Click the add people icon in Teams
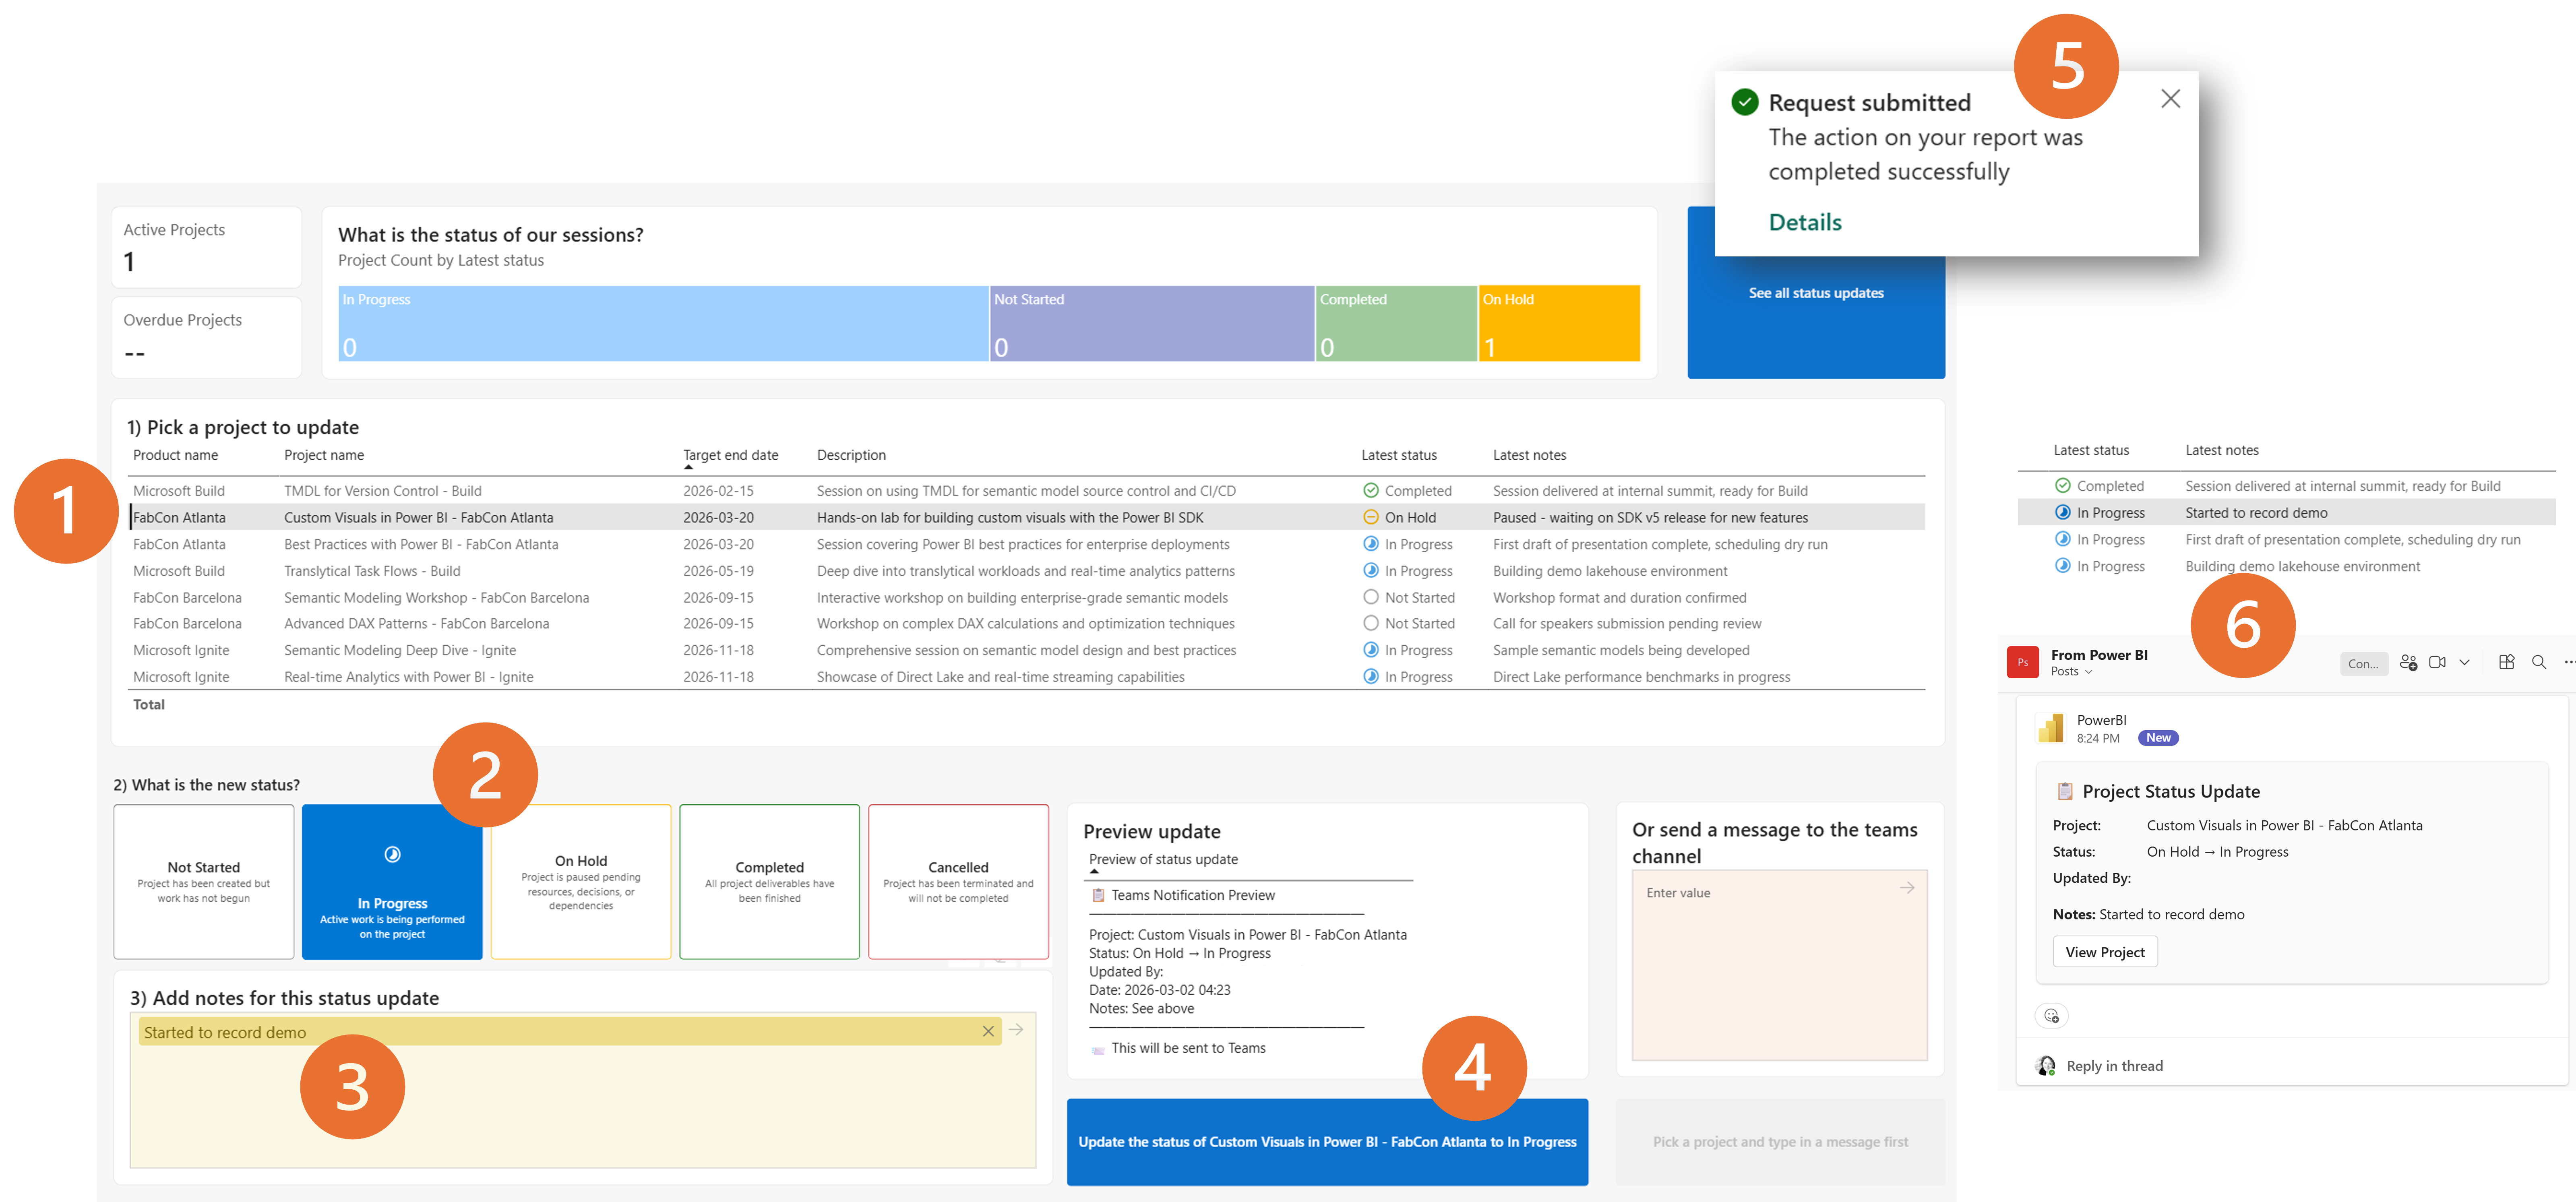 2408,662
